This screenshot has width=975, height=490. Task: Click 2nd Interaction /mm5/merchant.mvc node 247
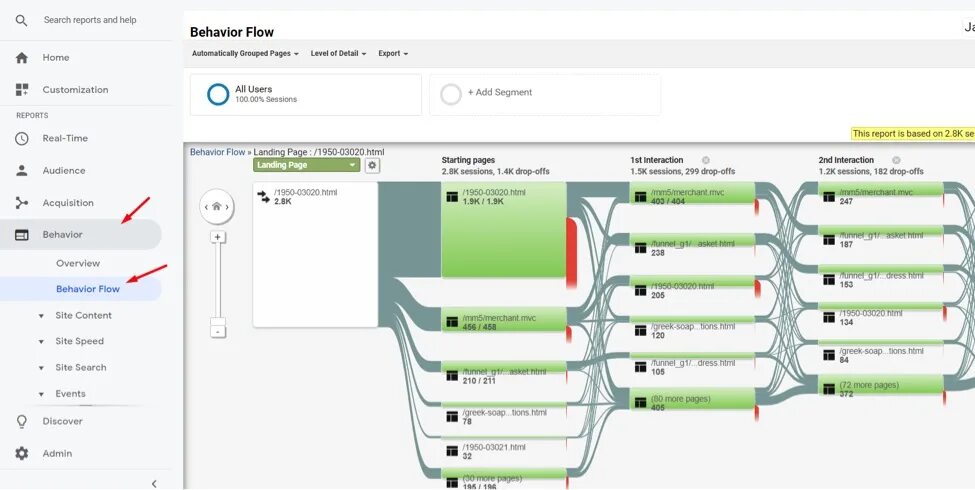click(880, 194)
